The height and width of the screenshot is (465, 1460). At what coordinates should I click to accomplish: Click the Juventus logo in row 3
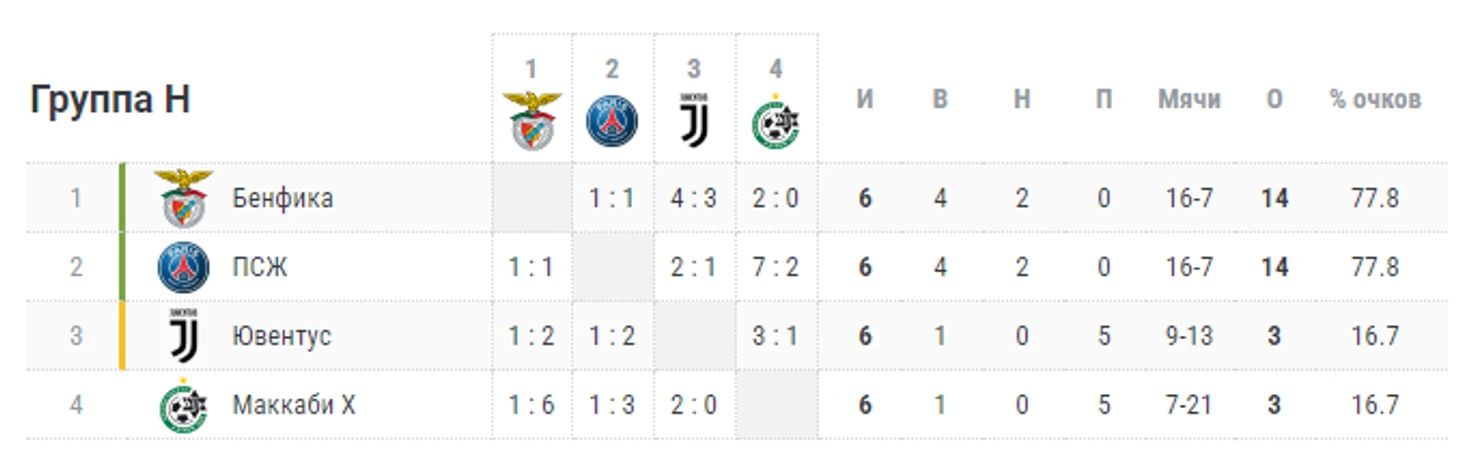[x=184, y=336]
